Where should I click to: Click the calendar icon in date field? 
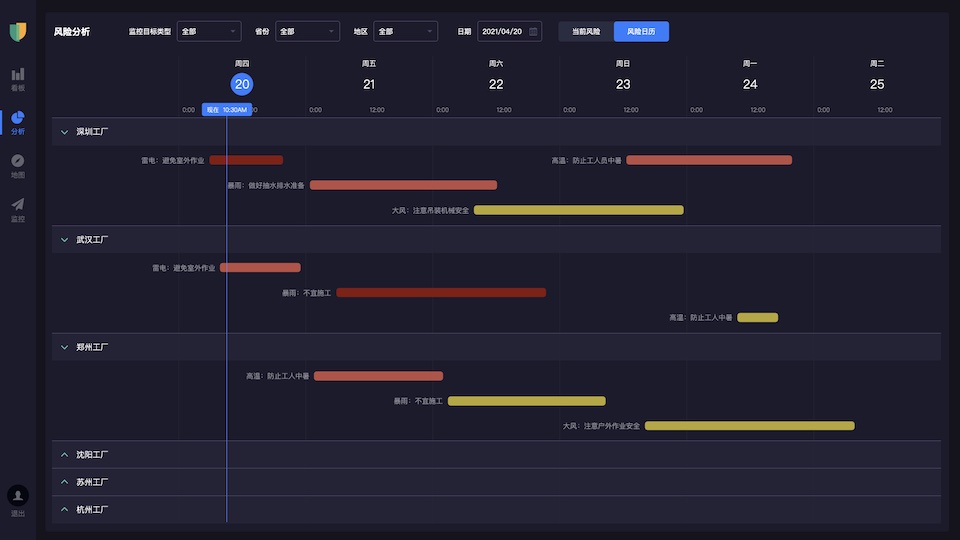pos(533,31)
